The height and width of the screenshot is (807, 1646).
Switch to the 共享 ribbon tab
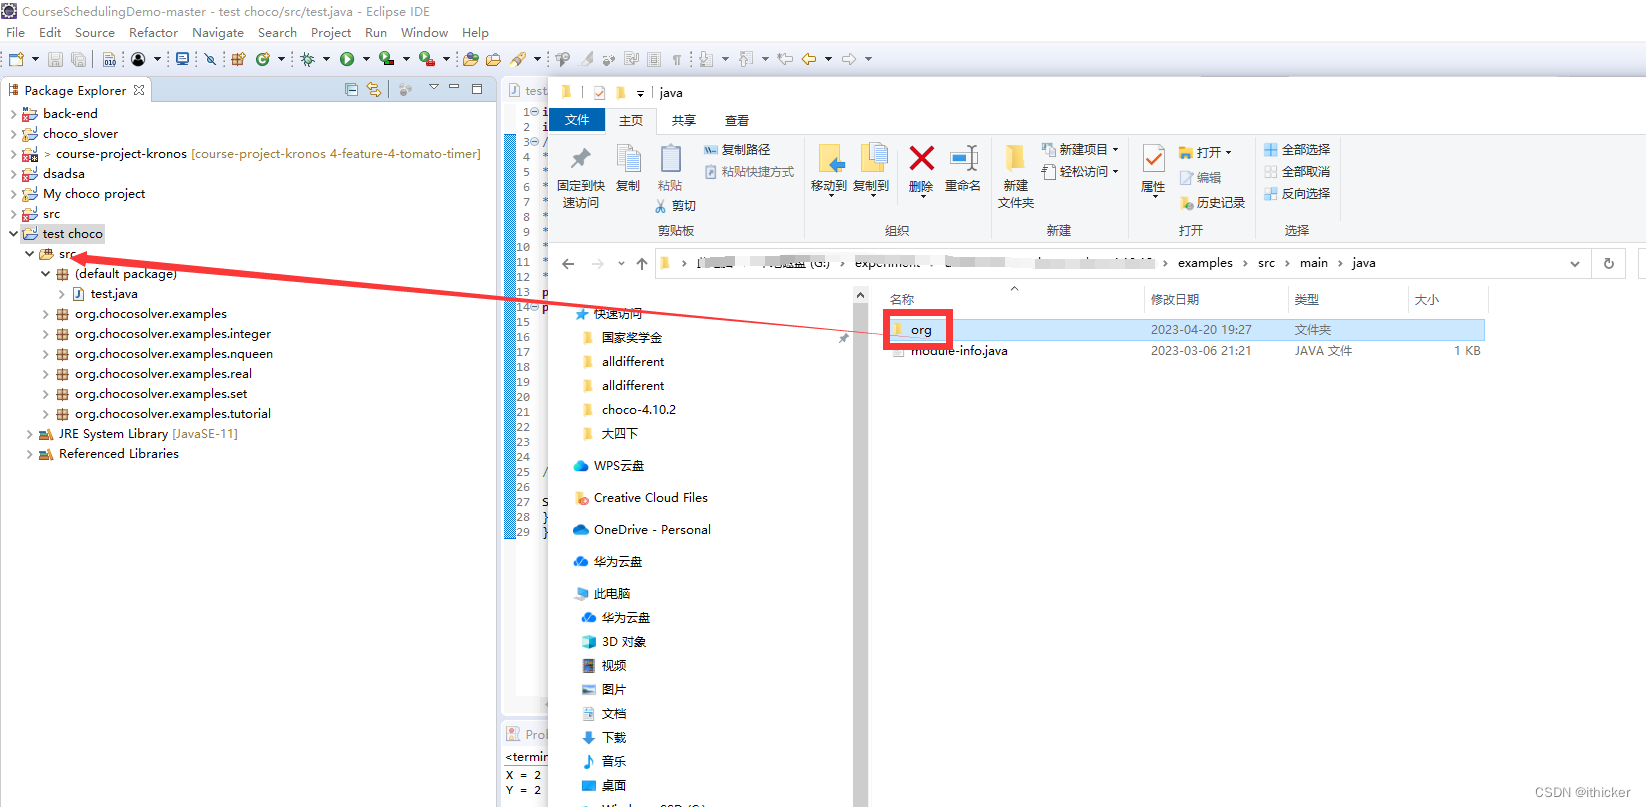[x=684, y=121]
